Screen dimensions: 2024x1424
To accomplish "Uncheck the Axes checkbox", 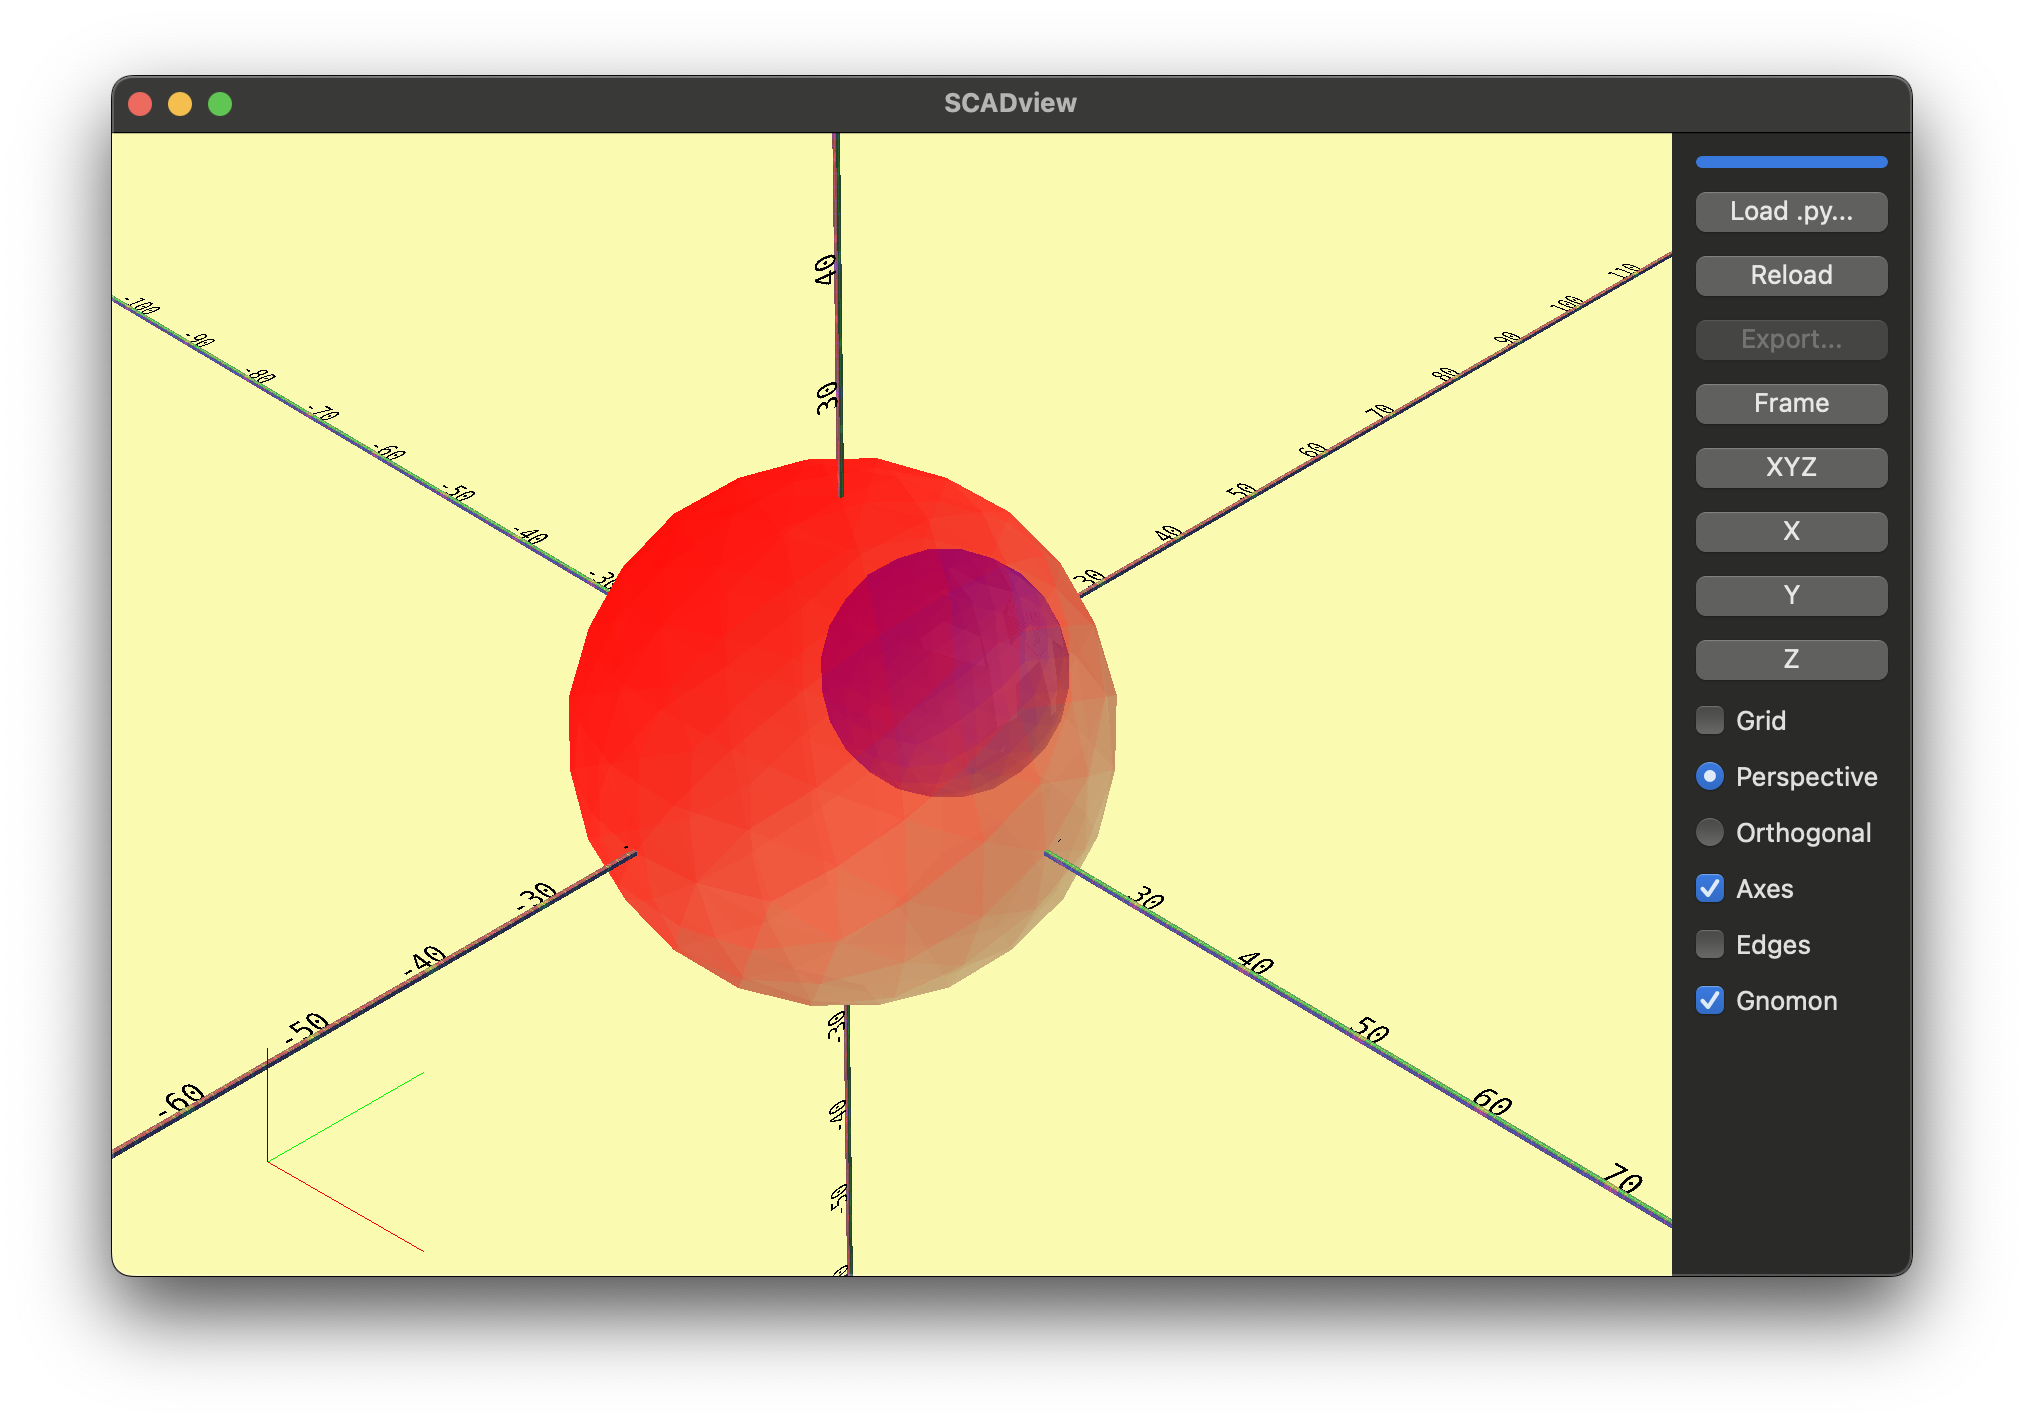I will click(x=1710, y=888).
